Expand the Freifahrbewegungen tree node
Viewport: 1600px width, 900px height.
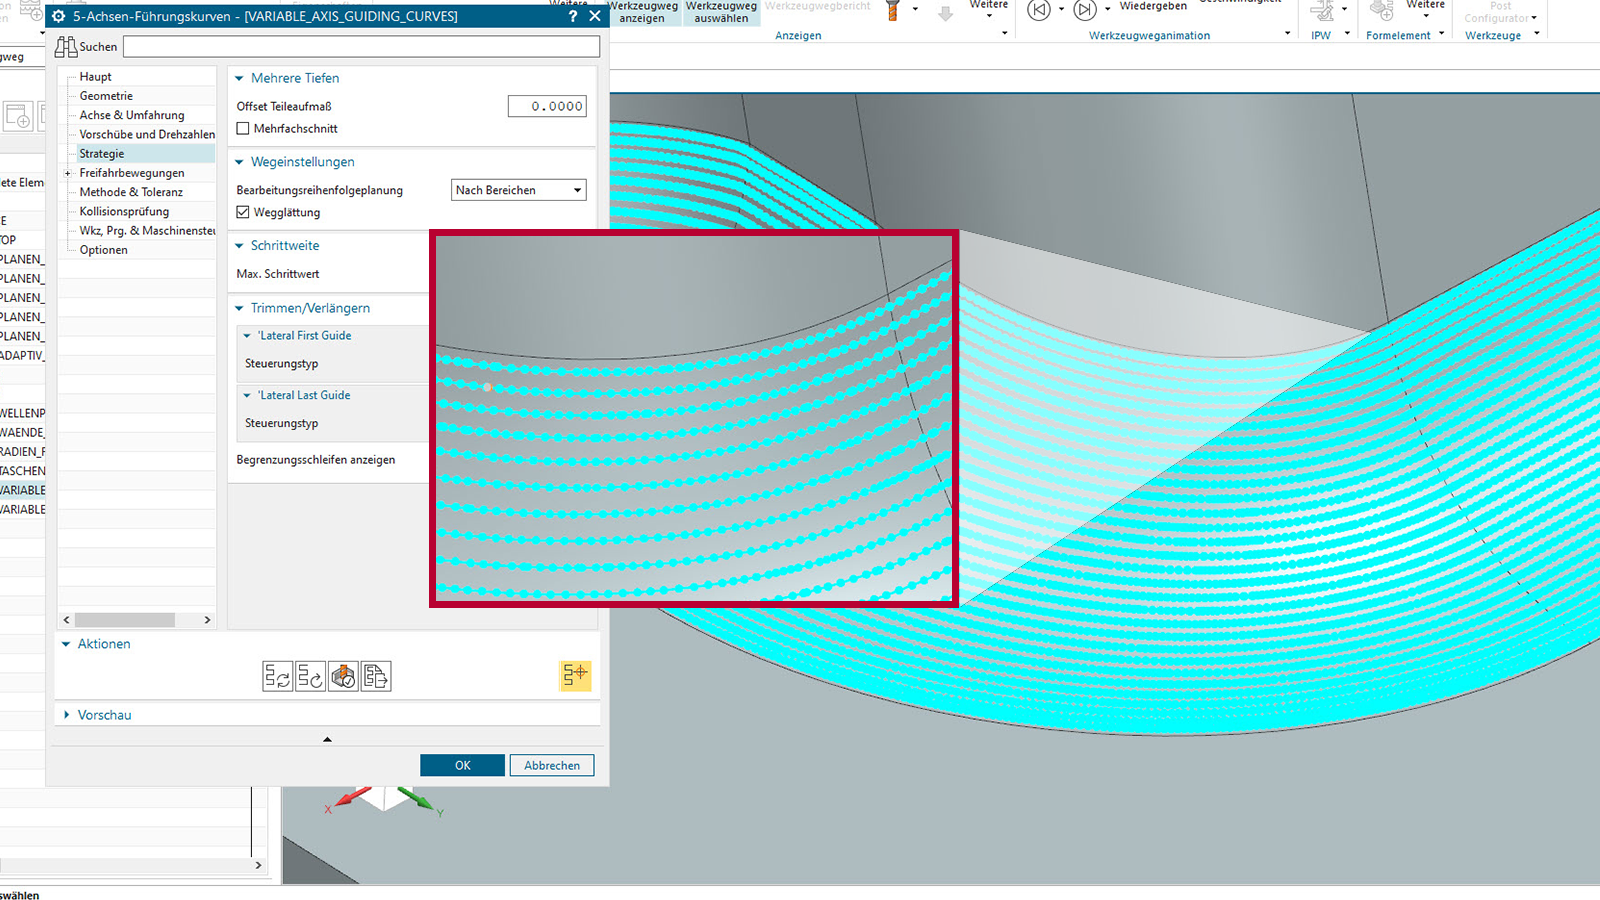[68, 173]
